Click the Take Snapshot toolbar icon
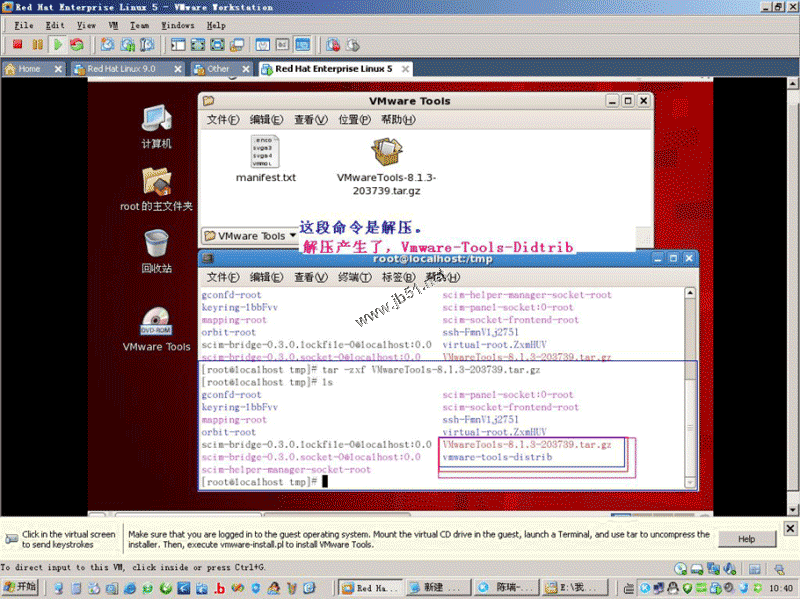Screen dimensions: 800x599 click(107, 45)
